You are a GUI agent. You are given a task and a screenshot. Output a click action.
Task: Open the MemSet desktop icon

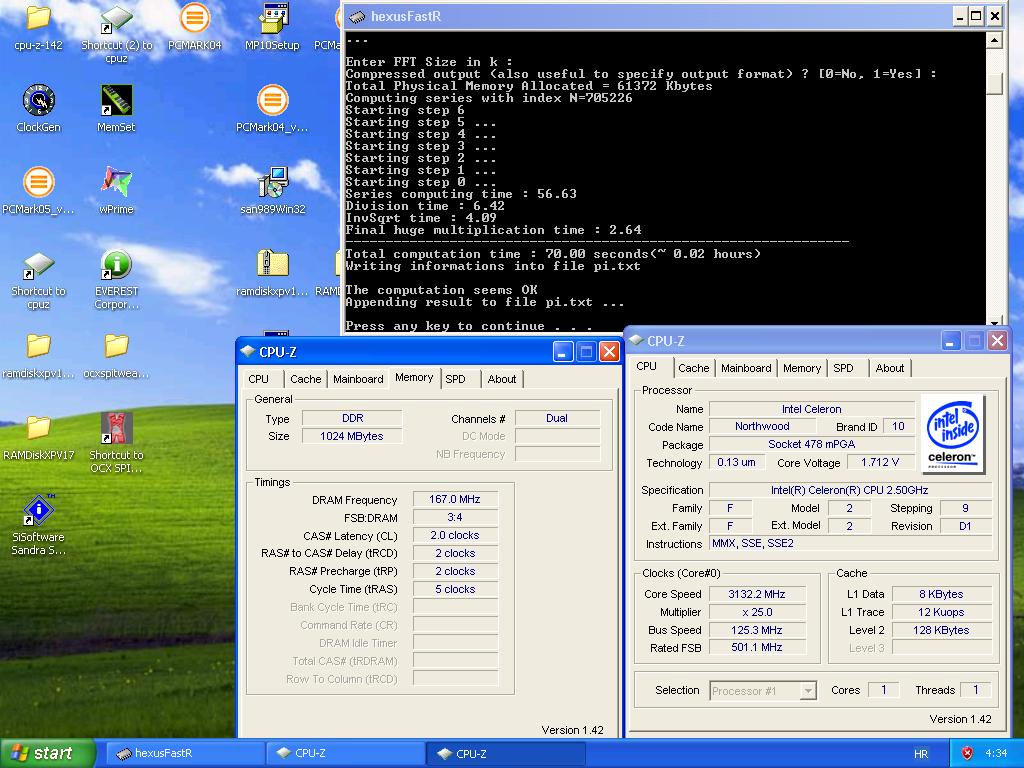pyautogui.click(x=116, y=101)
